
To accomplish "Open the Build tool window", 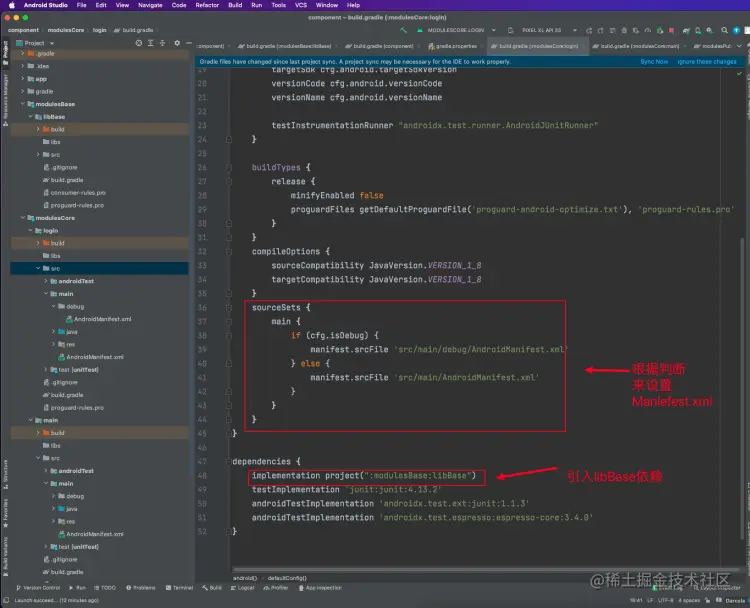I will (x=212, y=588).
